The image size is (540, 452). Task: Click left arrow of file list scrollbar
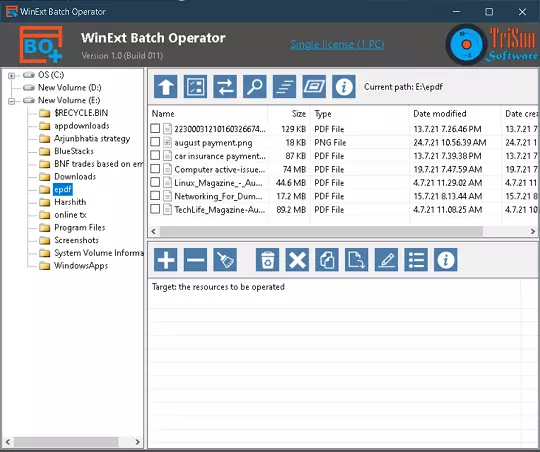[x=154, y=232]
